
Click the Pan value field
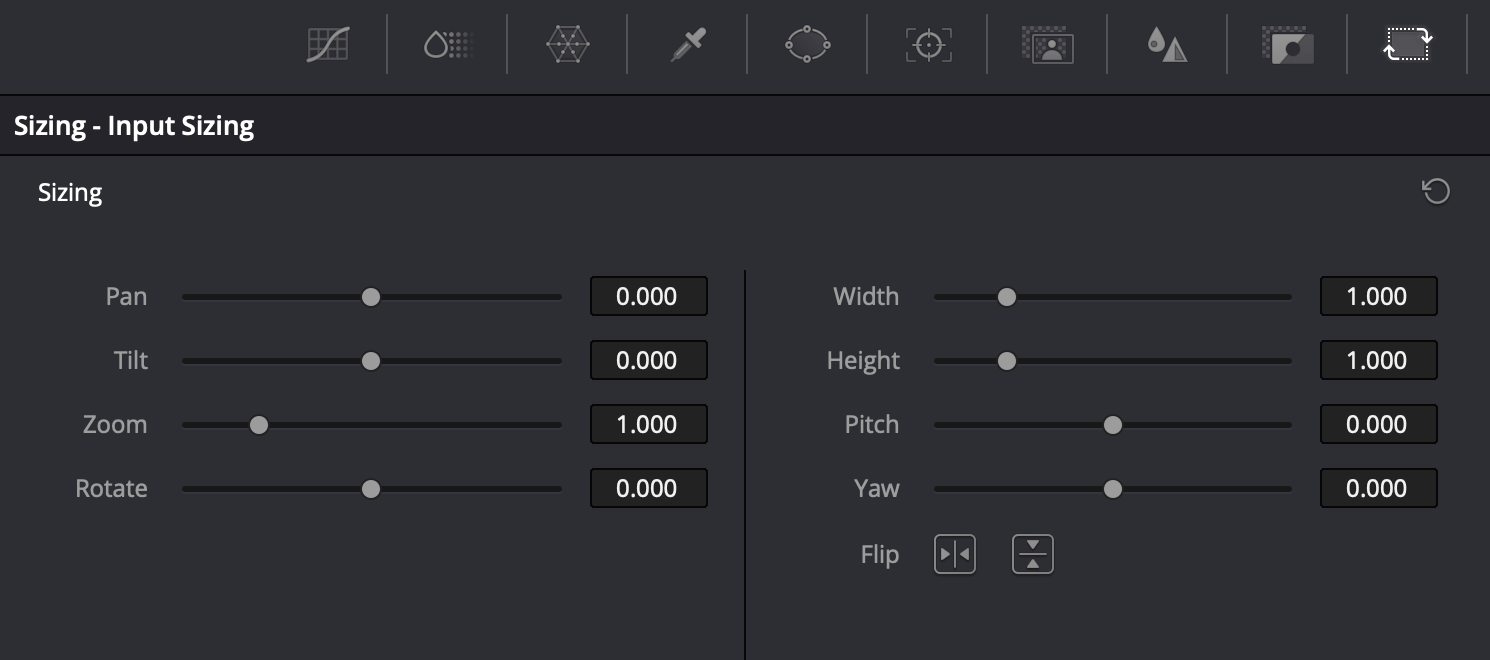[648, 296]
